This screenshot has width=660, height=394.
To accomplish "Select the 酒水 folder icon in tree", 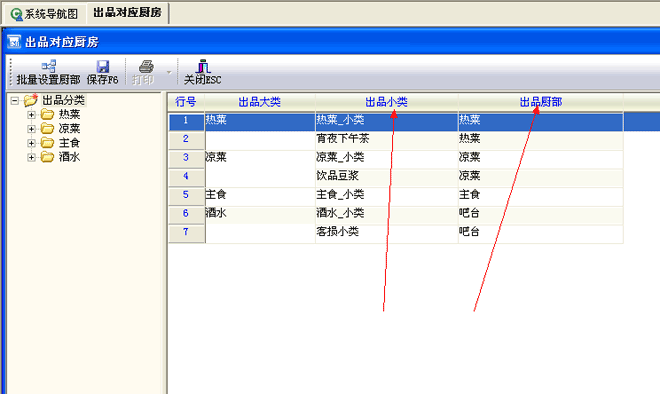I will [47, 157].
